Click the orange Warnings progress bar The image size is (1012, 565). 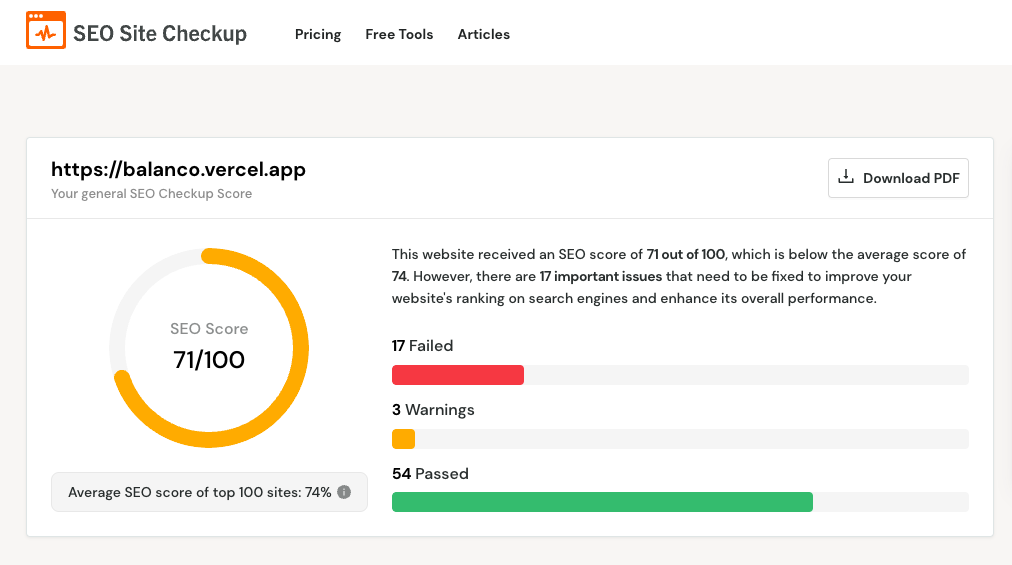(x=403, y=439)
